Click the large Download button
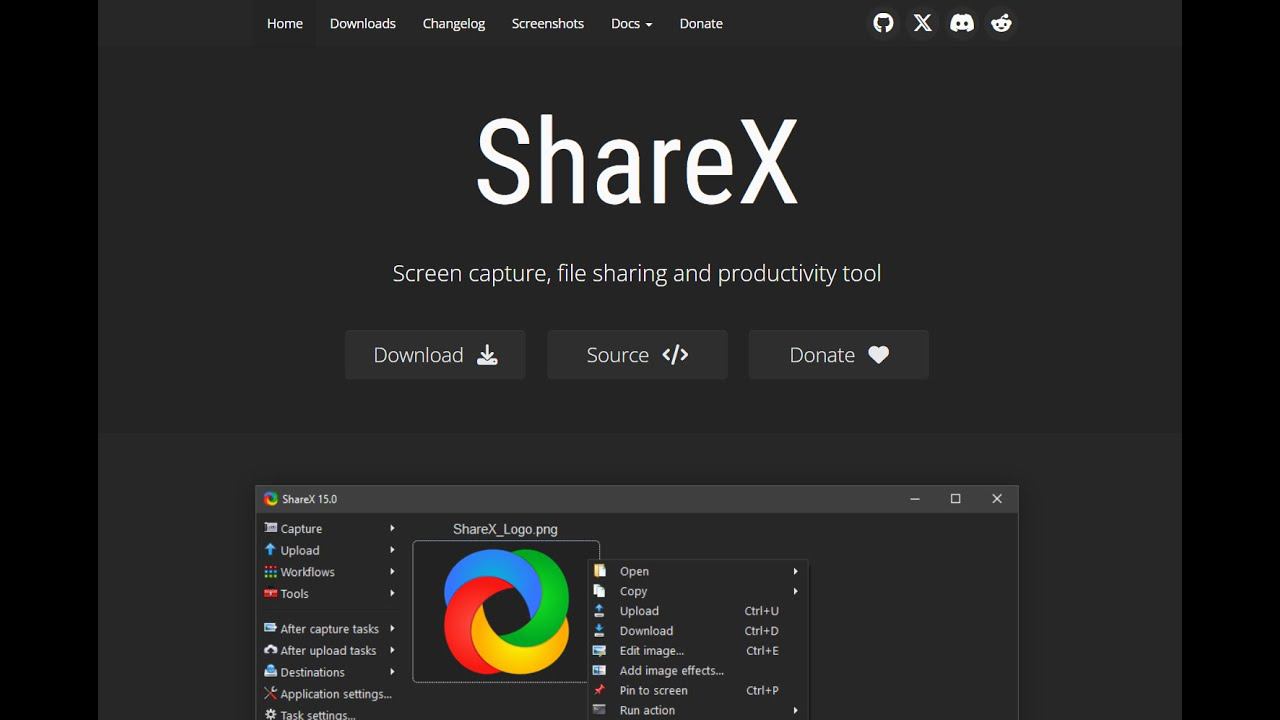The image size is (1280, 720). [x=435, y=355]
